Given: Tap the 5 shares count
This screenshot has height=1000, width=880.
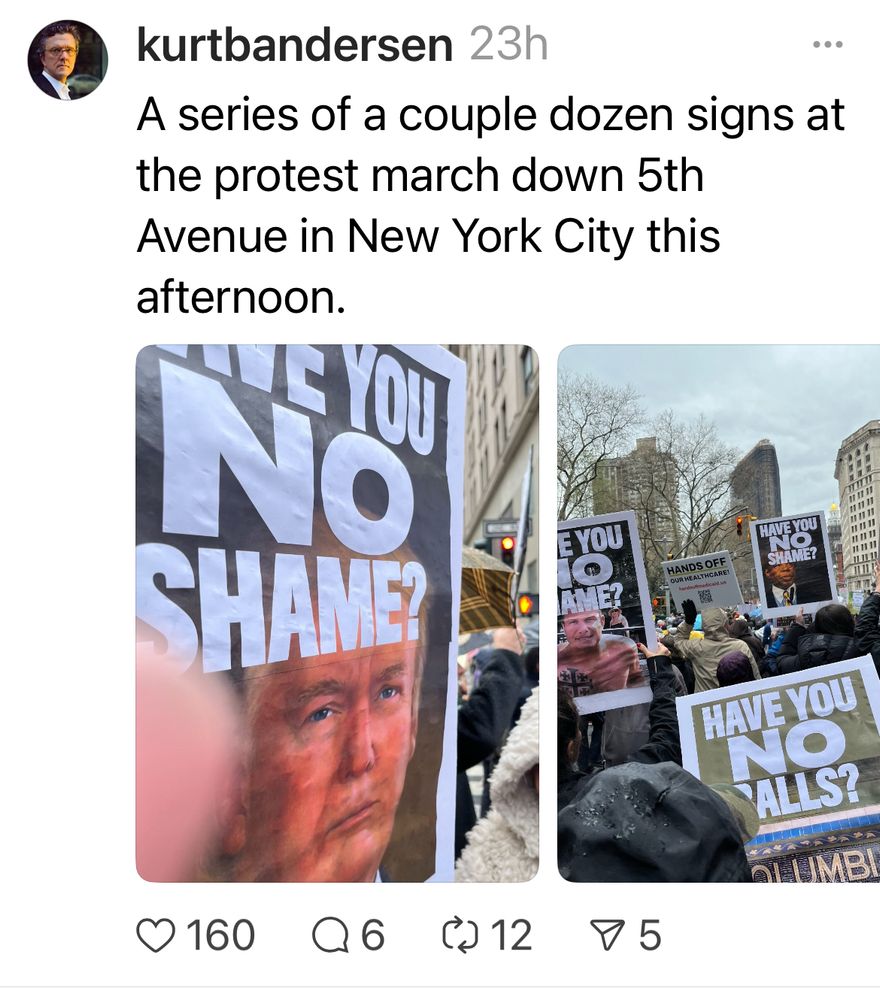Looking at the screenshot, I should pos(650,936).
